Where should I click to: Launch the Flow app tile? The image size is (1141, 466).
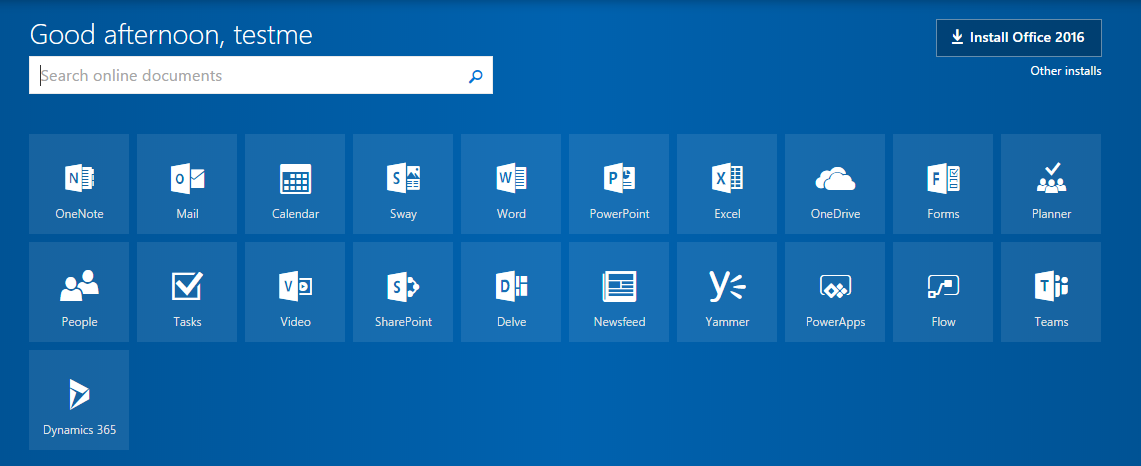click(943, 292)
